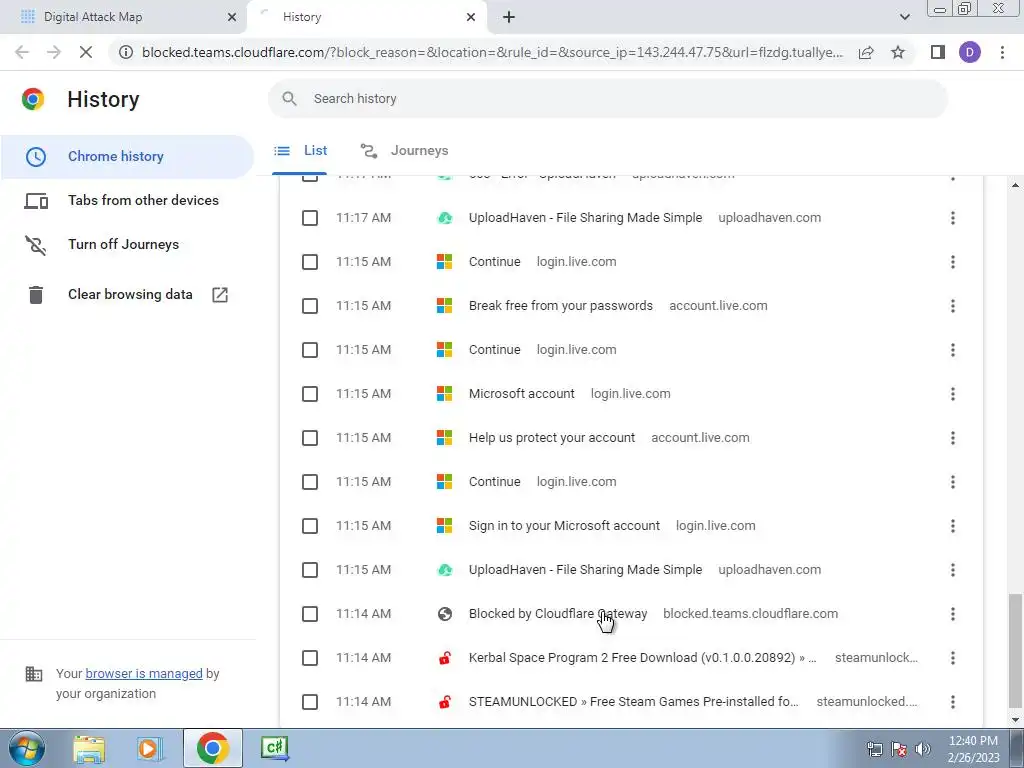Image resolution: width=1024 pixels, height=768 pixels.
Task: Check the Break free from your passwords checkbox
Action: click(x=310, y=306)
